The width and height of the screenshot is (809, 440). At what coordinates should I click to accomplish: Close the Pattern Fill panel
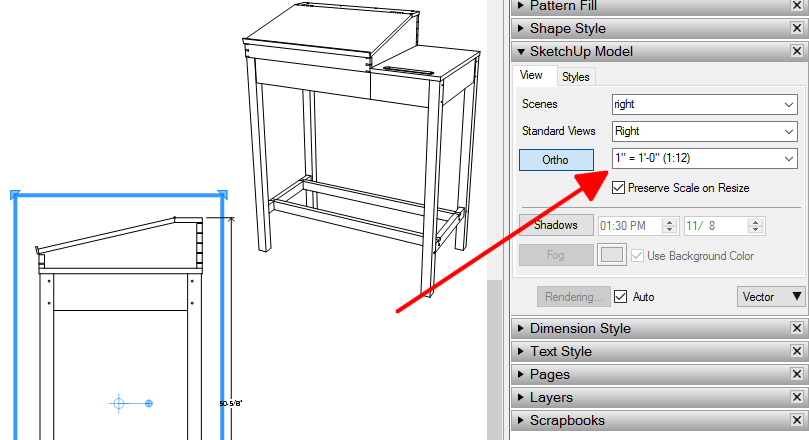[797, 6]
